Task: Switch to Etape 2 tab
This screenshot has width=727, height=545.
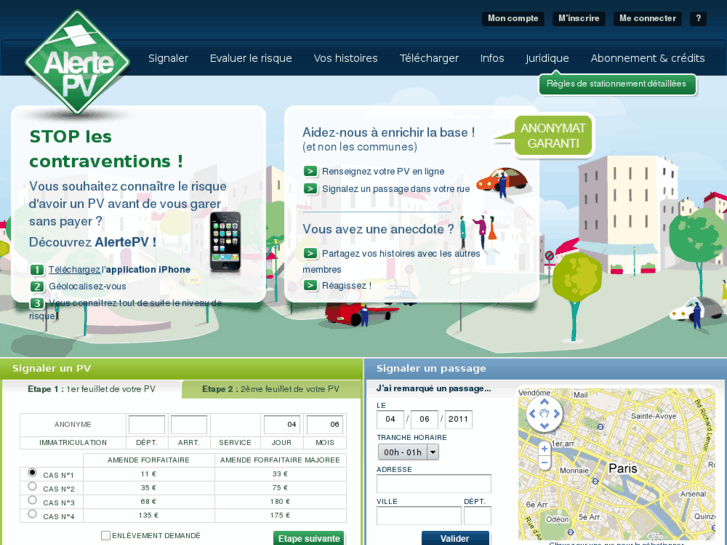Action: pos(271,389)
